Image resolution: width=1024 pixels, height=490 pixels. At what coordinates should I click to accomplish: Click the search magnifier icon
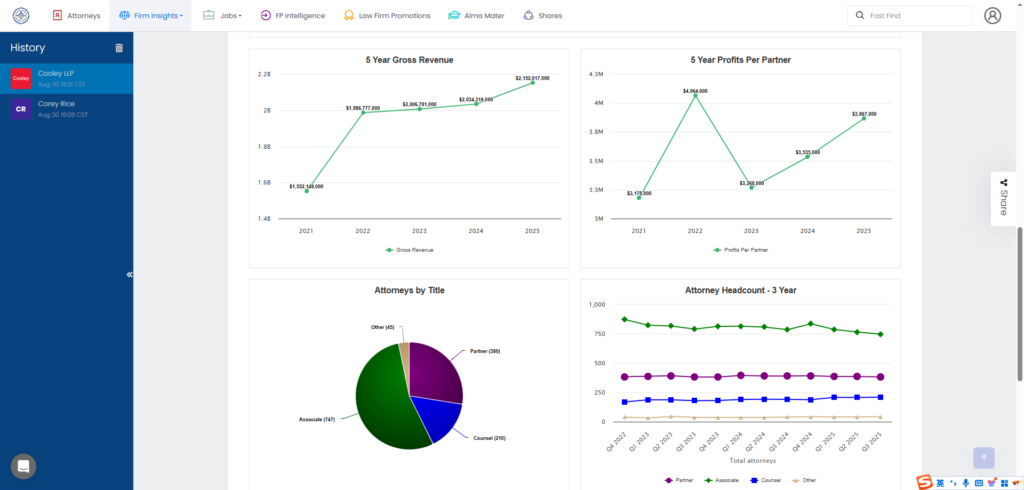coord(860,16)
